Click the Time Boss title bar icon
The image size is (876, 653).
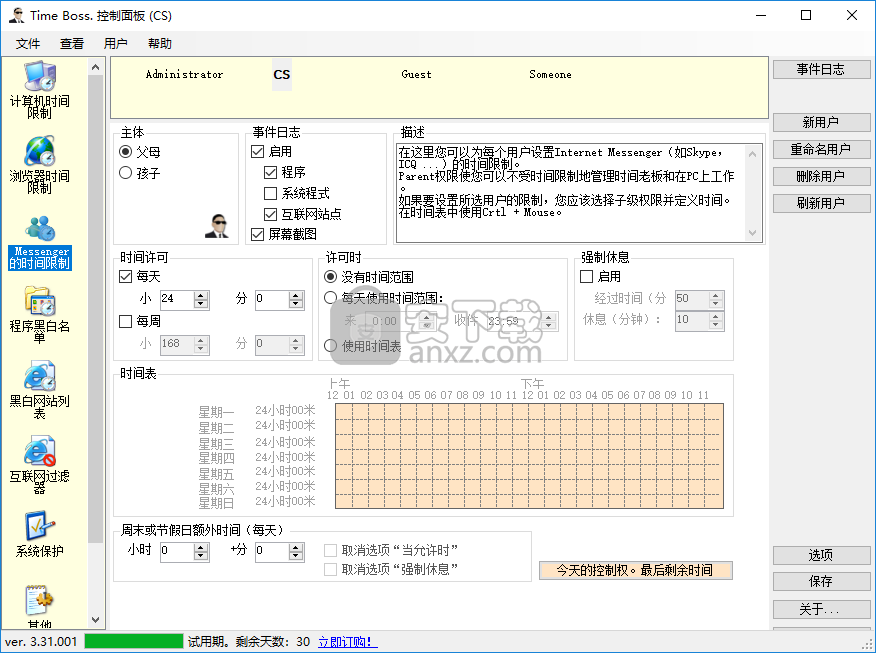[x=17, y=16]
